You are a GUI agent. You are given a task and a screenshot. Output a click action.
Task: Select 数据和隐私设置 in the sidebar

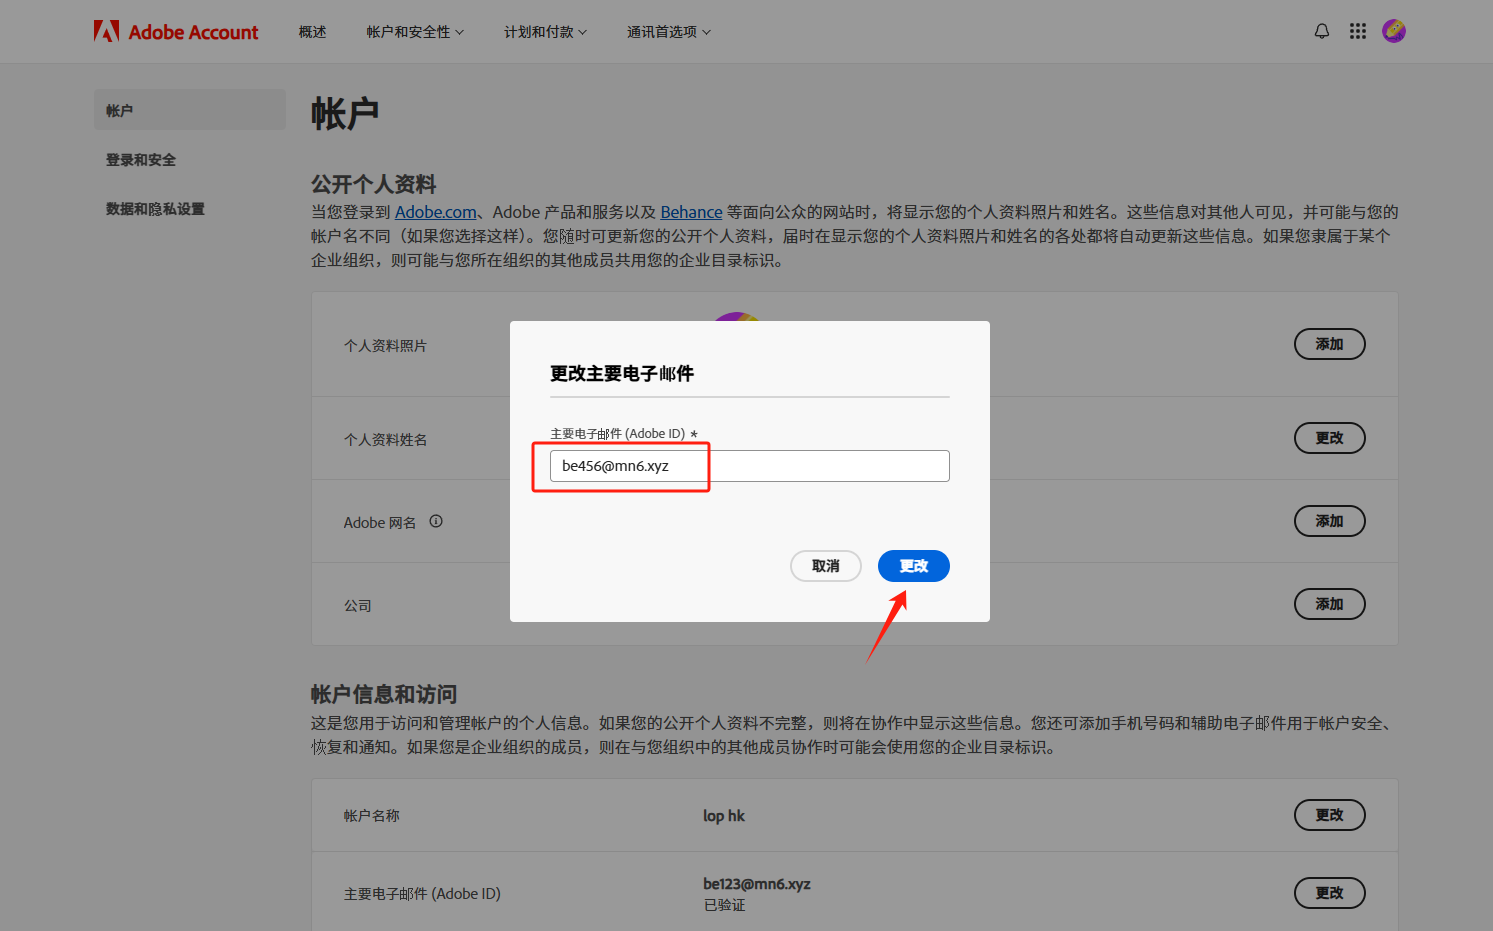pyautogui.click(x=155, y=209)
